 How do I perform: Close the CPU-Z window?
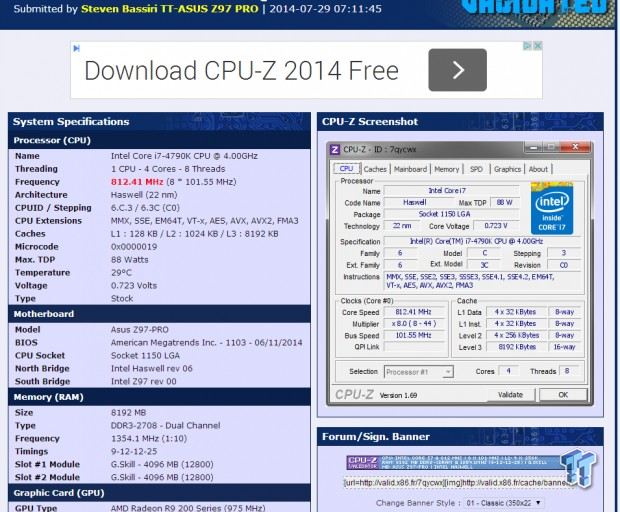click(x=575, y=147)
